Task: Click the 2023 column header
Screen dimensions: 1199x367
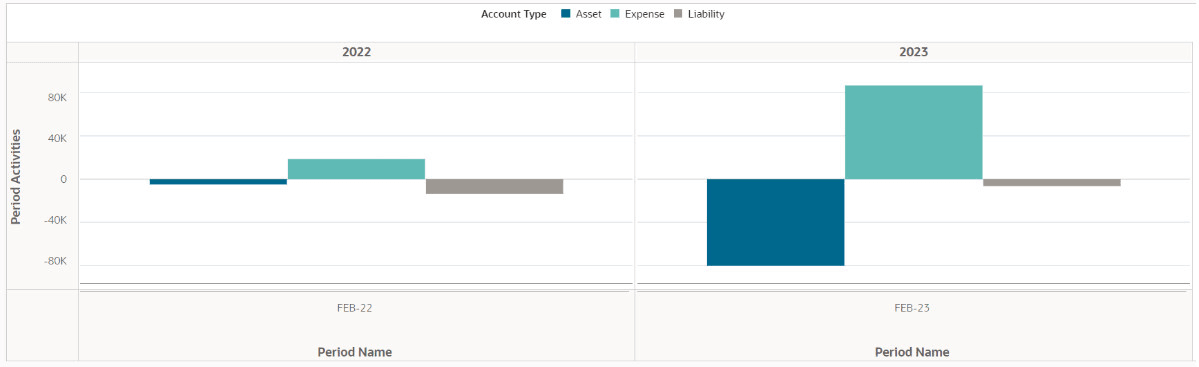Action: 913,52
